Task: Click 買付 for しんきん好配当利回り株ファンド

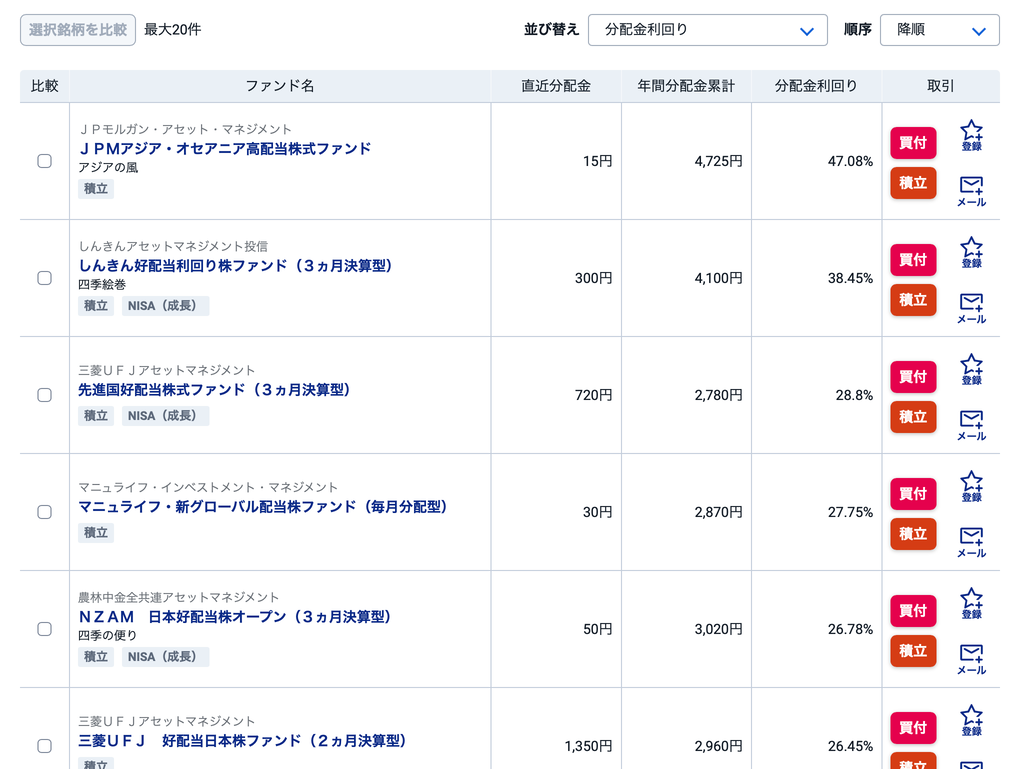Action: 913,260
